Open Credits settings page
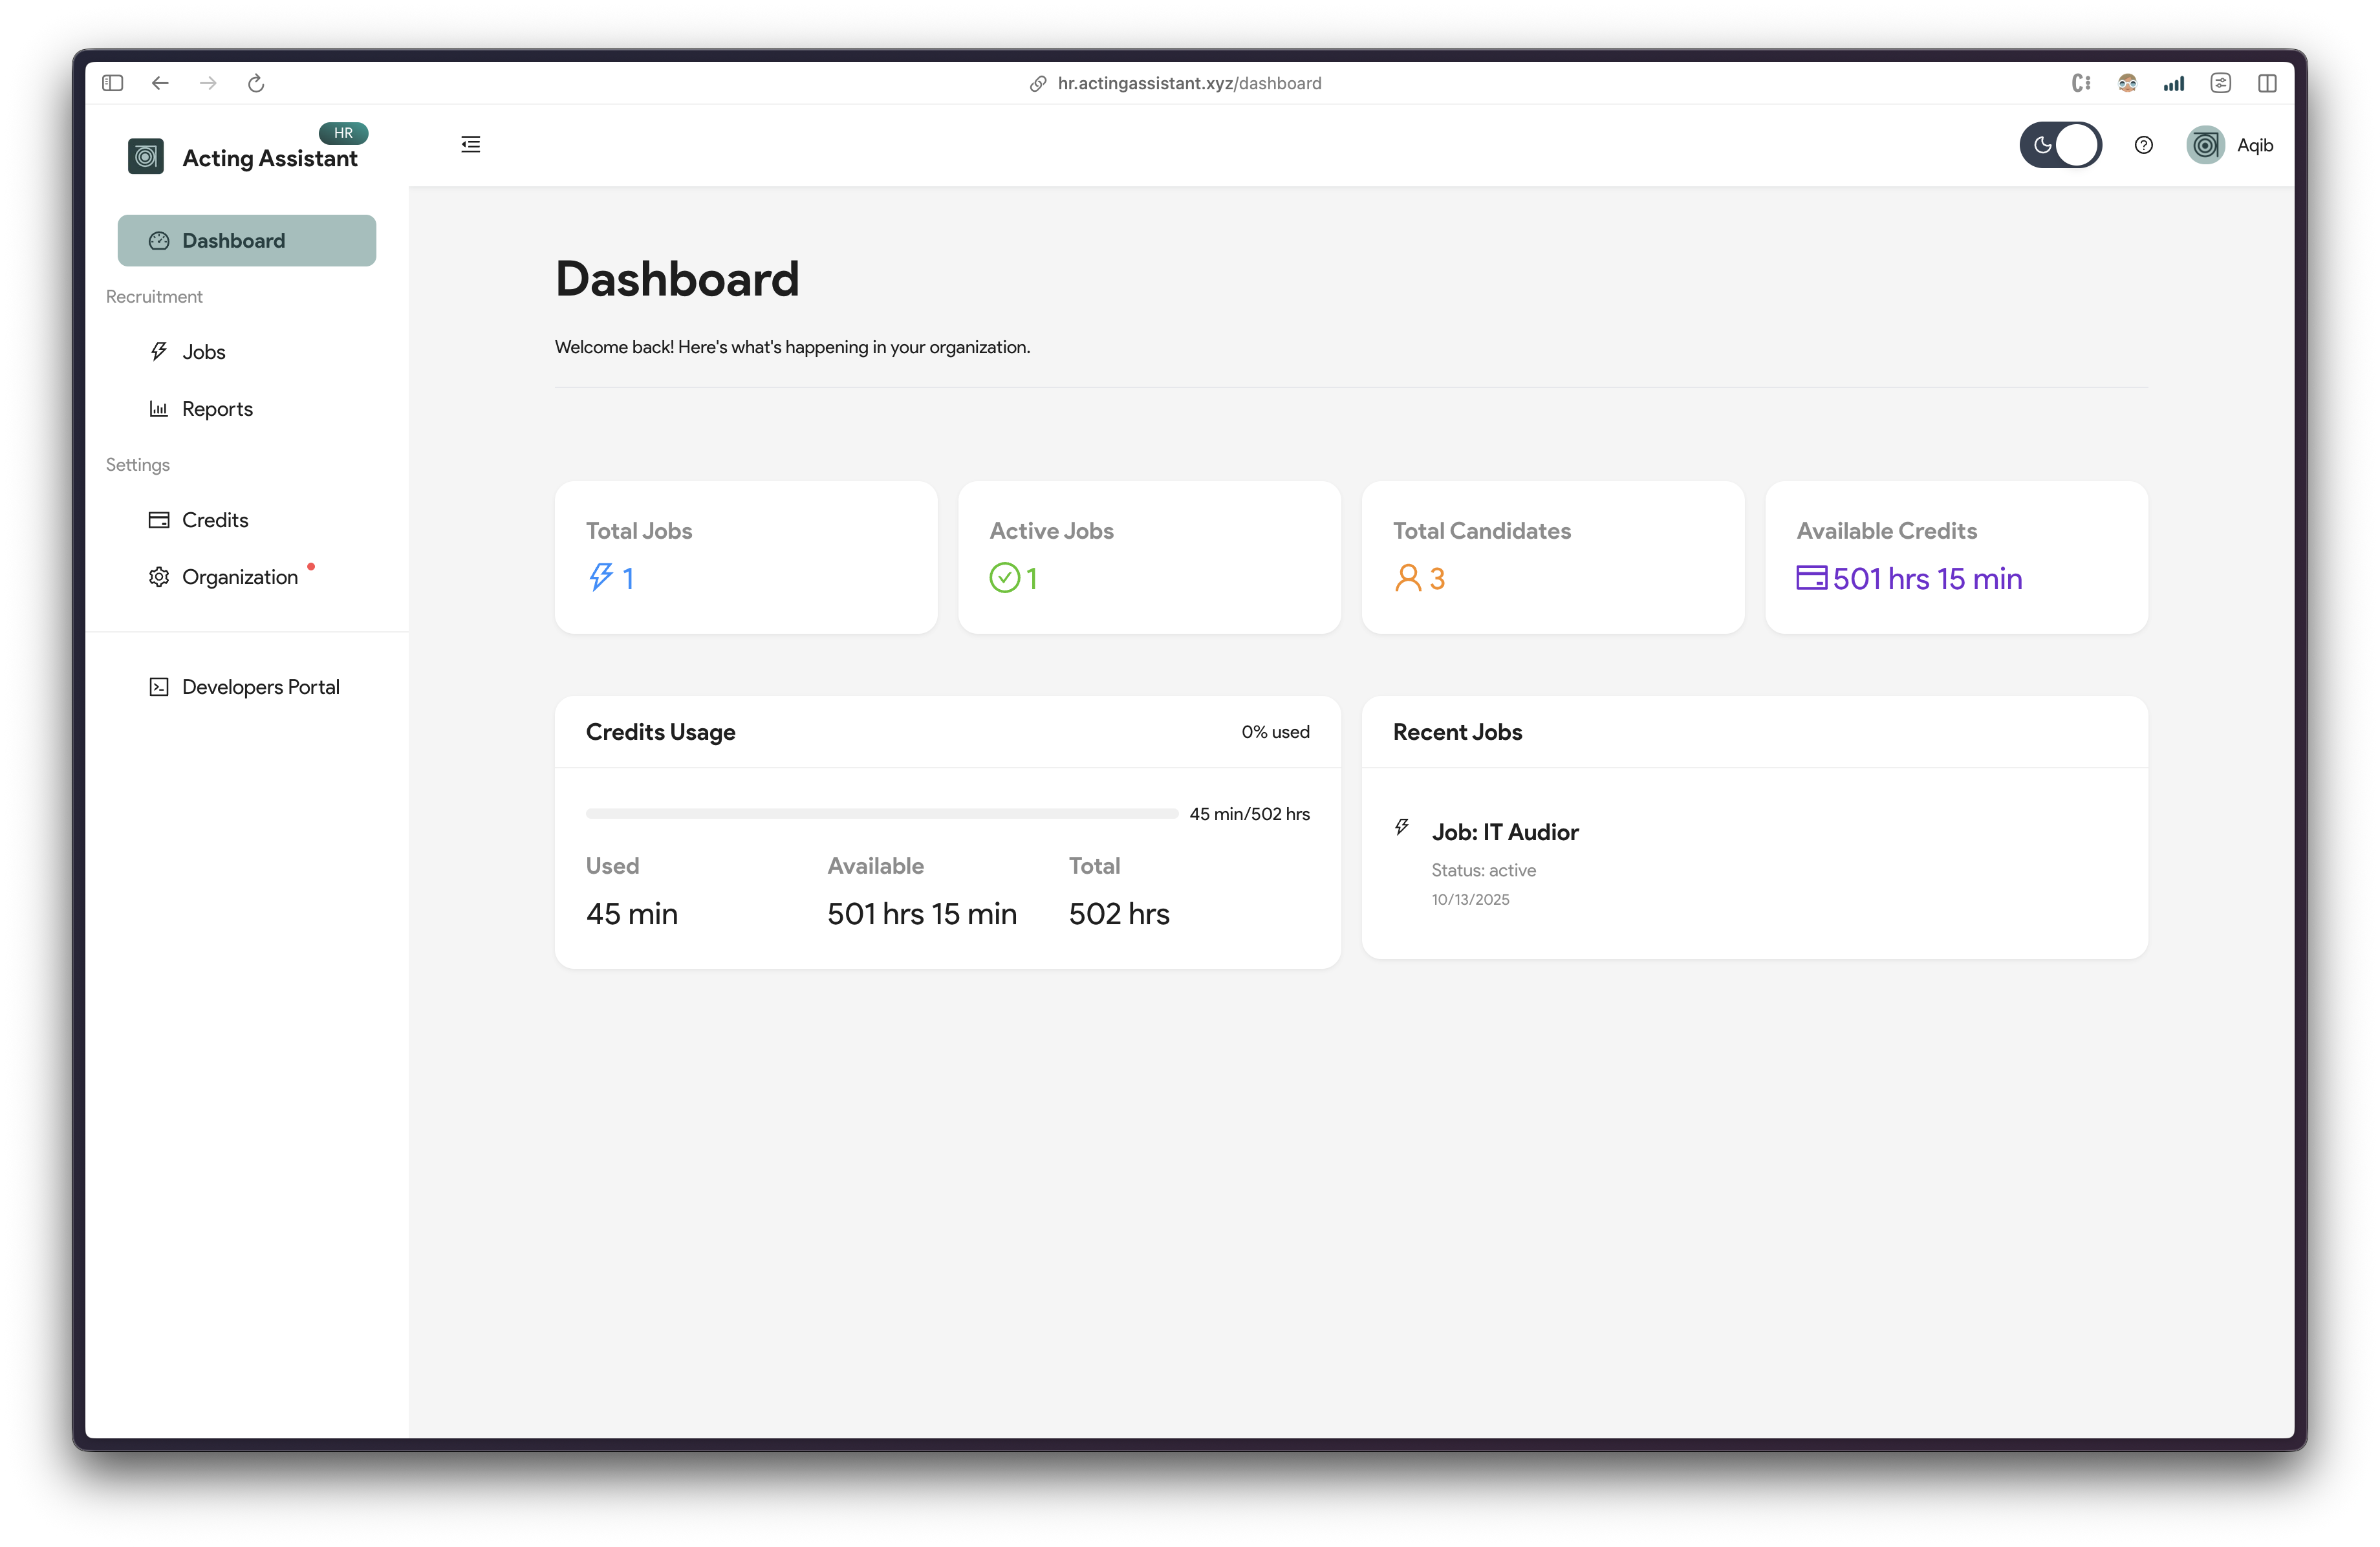 point(214,520)
